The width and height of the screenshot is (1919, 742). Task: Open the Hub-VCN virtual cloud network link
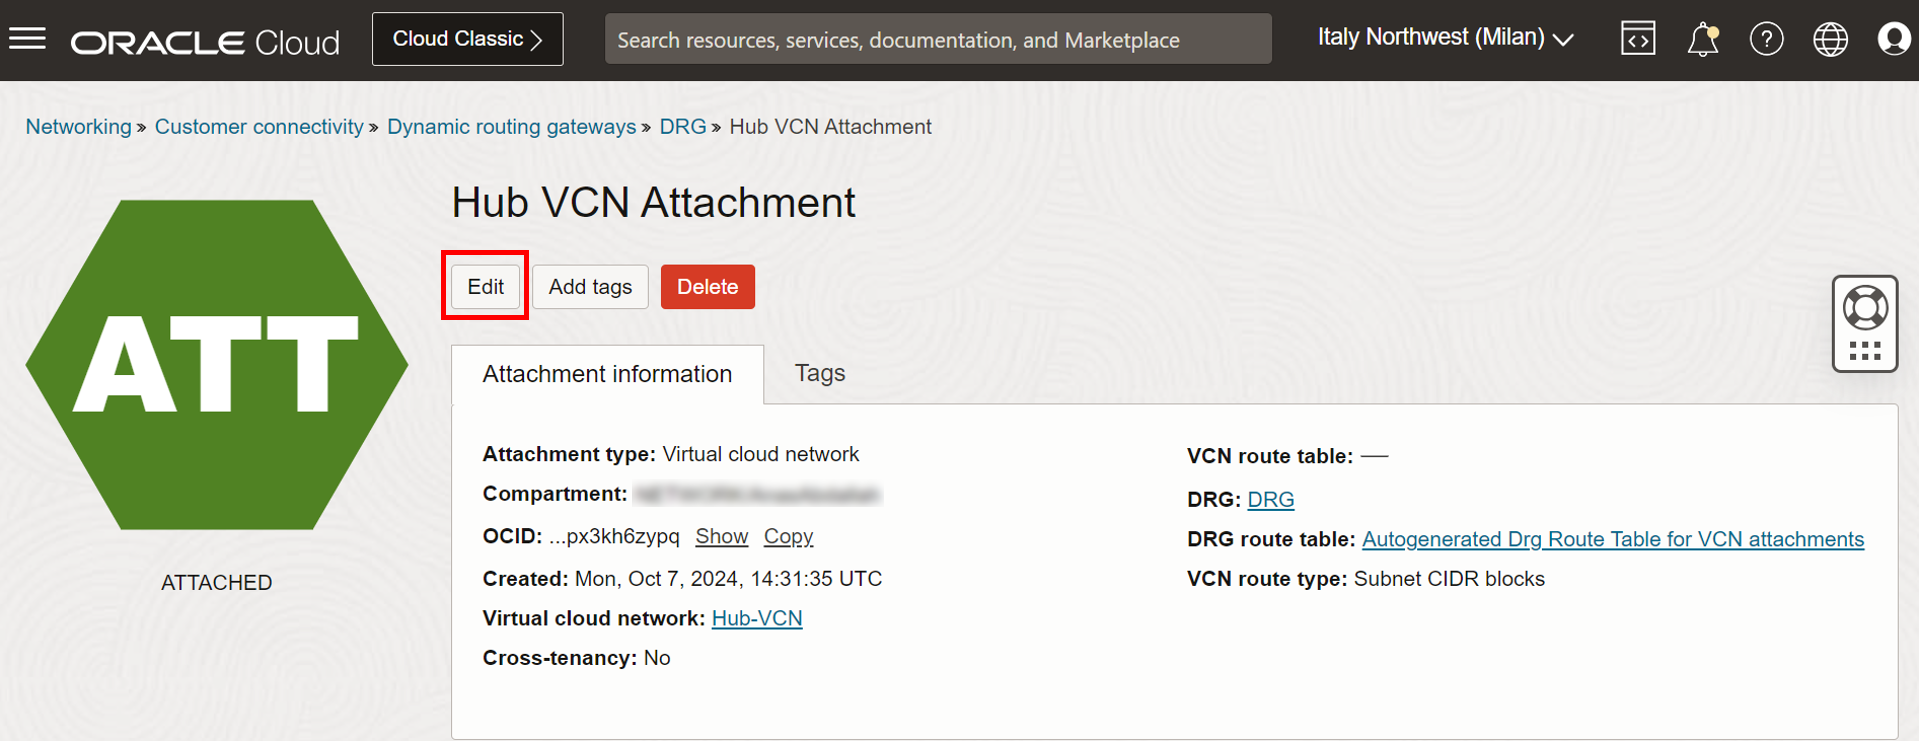click(757, 619)
